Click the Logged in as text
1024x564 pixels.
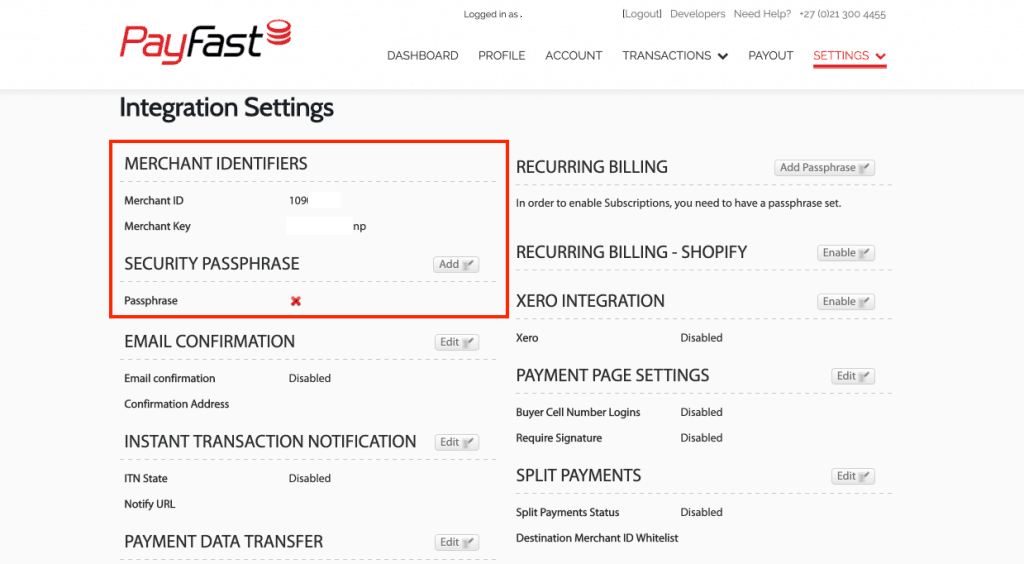click(x=492, y=14)
